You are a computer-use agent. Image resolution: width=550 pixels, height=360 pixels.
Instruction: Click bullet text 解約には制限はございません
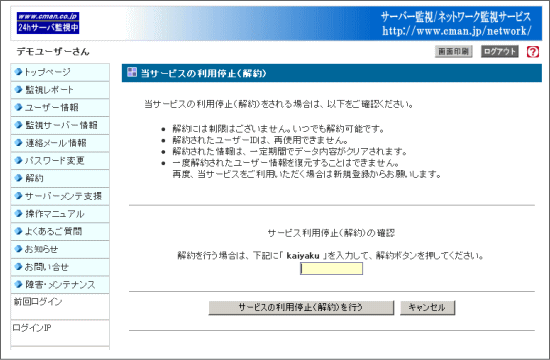pyautogui.click(x=278, y=129)
